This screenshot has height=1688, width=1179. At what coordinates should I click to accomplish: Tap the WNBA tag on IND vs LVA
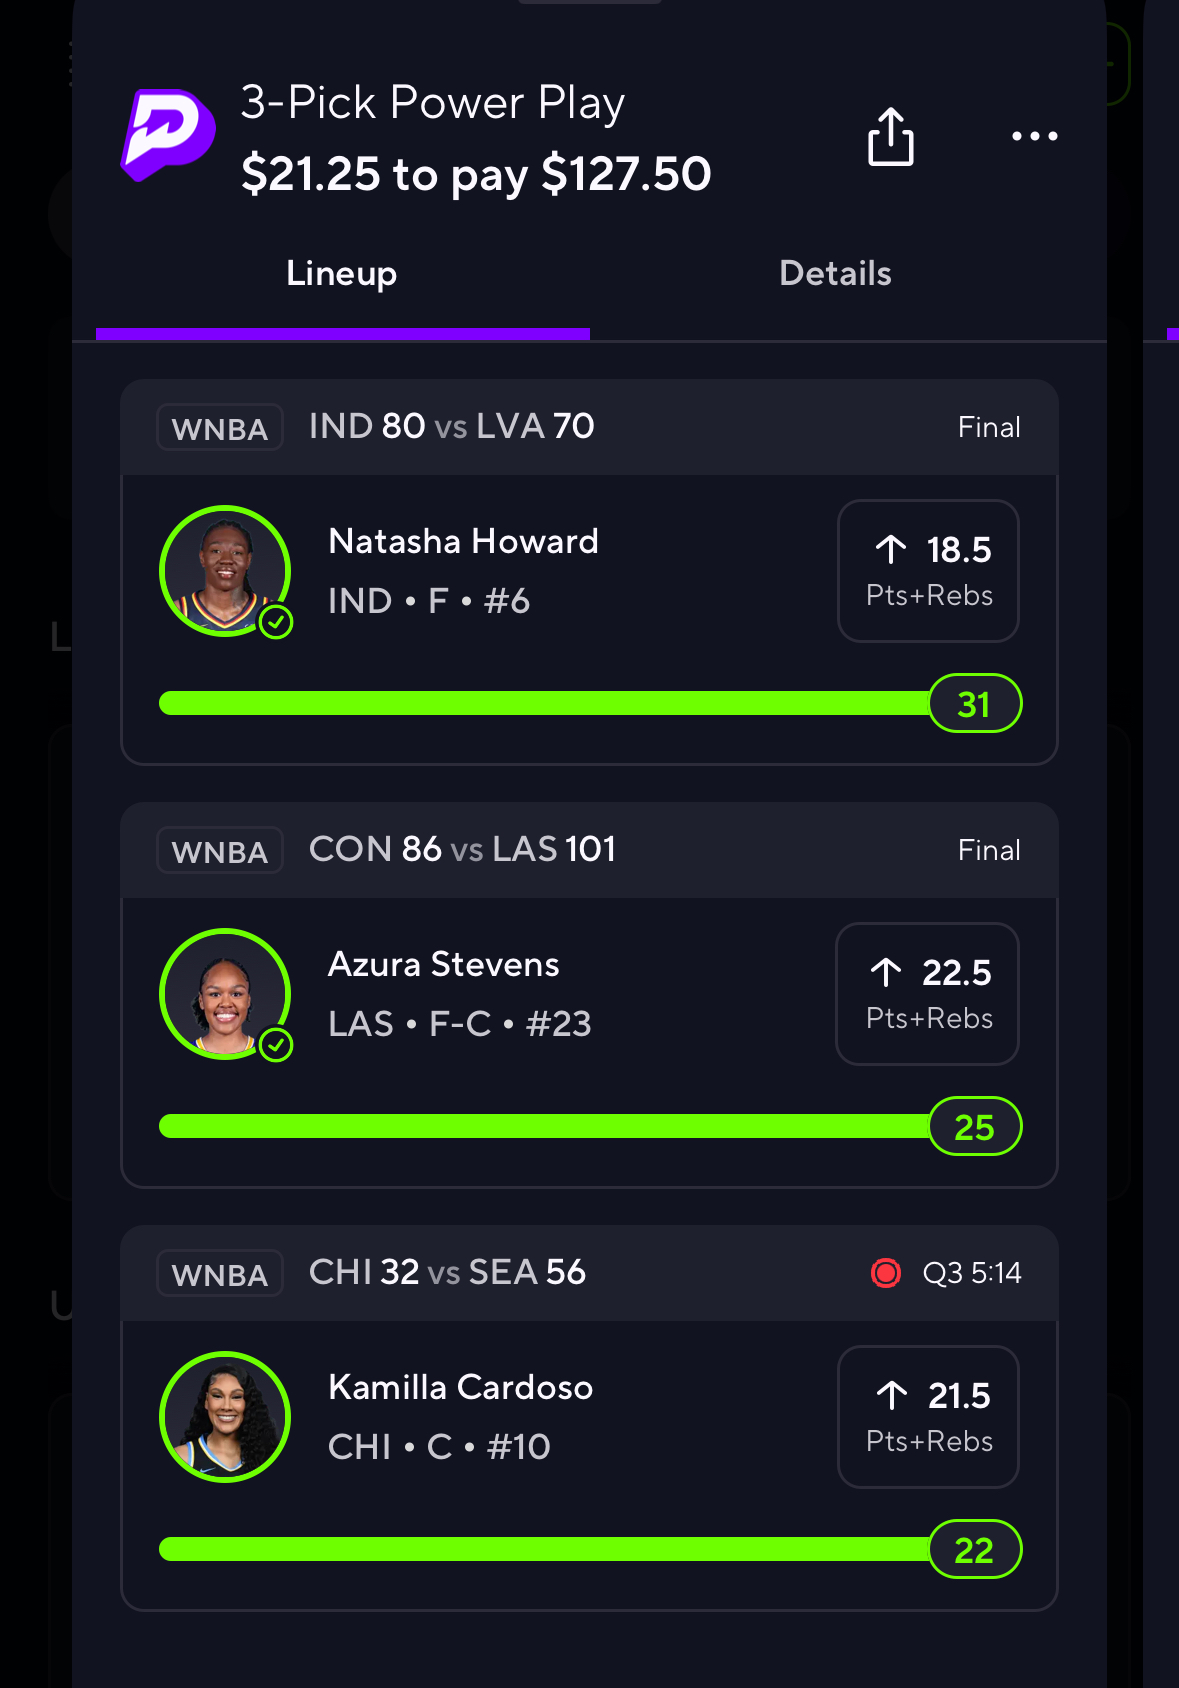pos(220,428)
